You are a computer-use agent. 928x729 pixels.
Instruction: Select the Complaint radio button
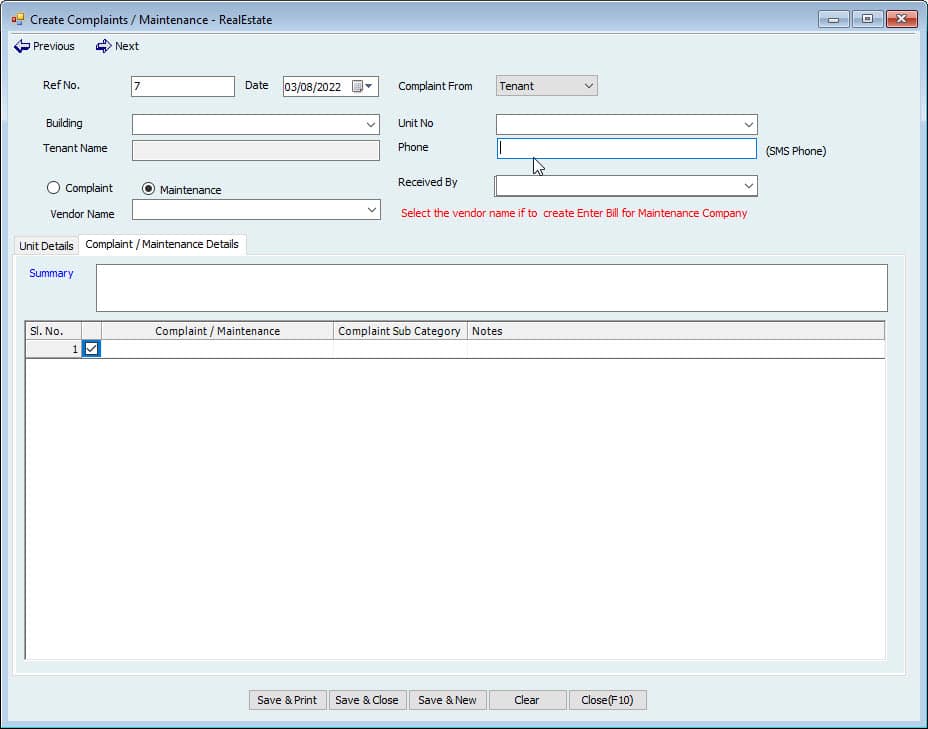click(53, 188)
